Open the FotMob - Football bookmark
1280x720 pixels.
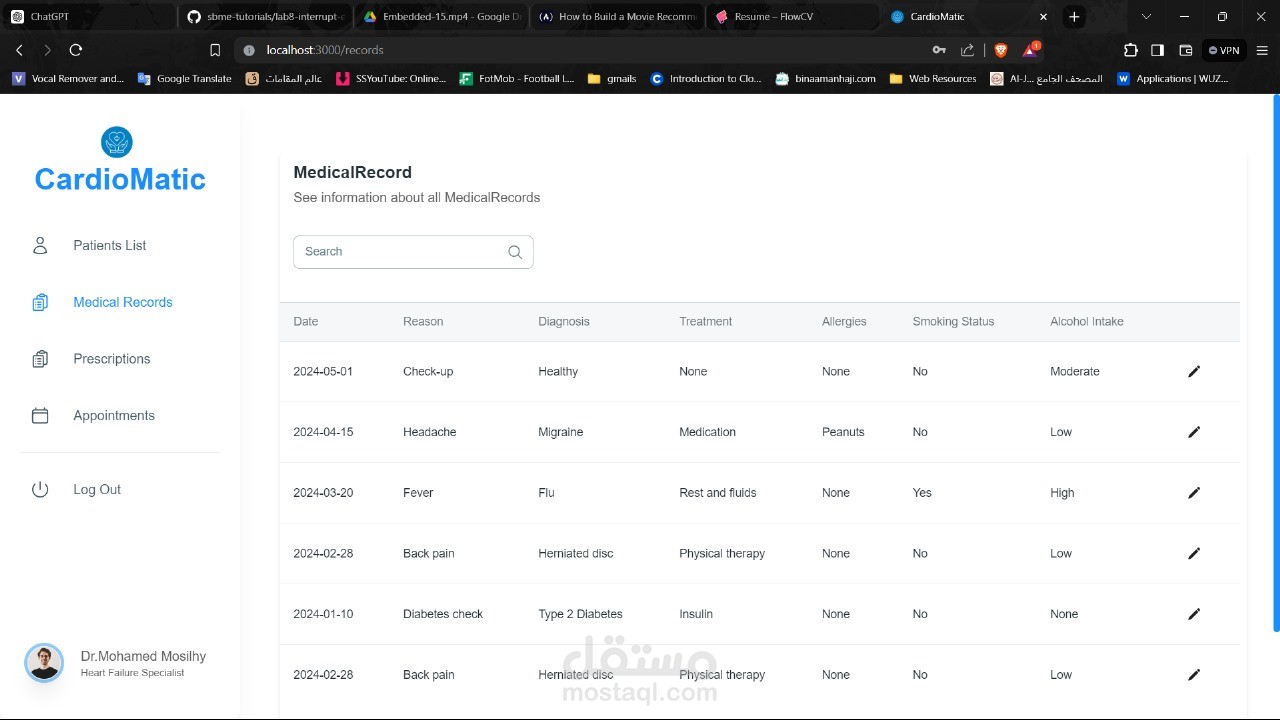pyautogui.click(x=517, y=79)
